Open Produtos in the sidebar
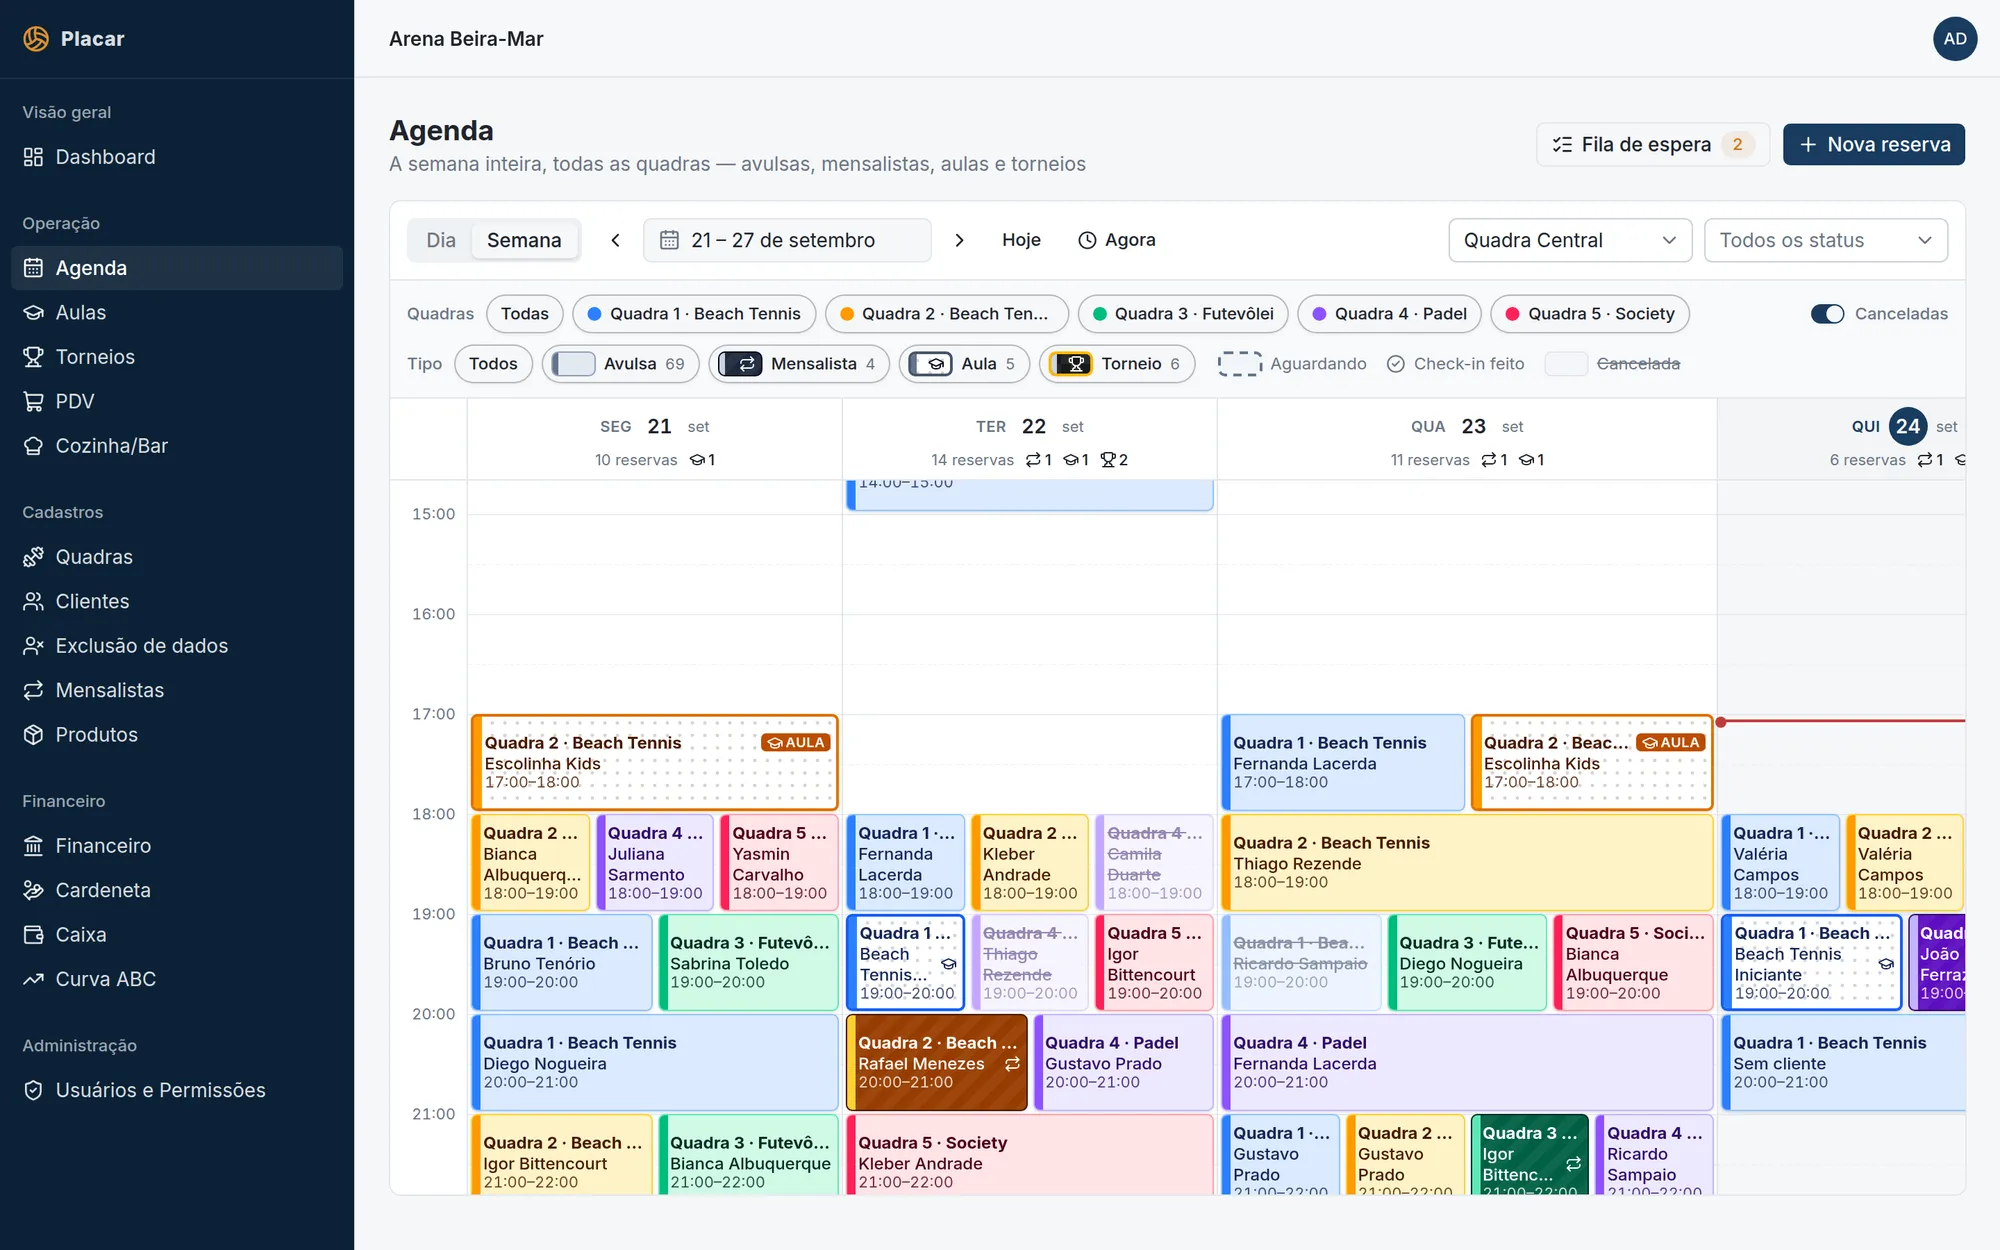Screen dimensions: 2000x1250 click(x=177, y=735)
